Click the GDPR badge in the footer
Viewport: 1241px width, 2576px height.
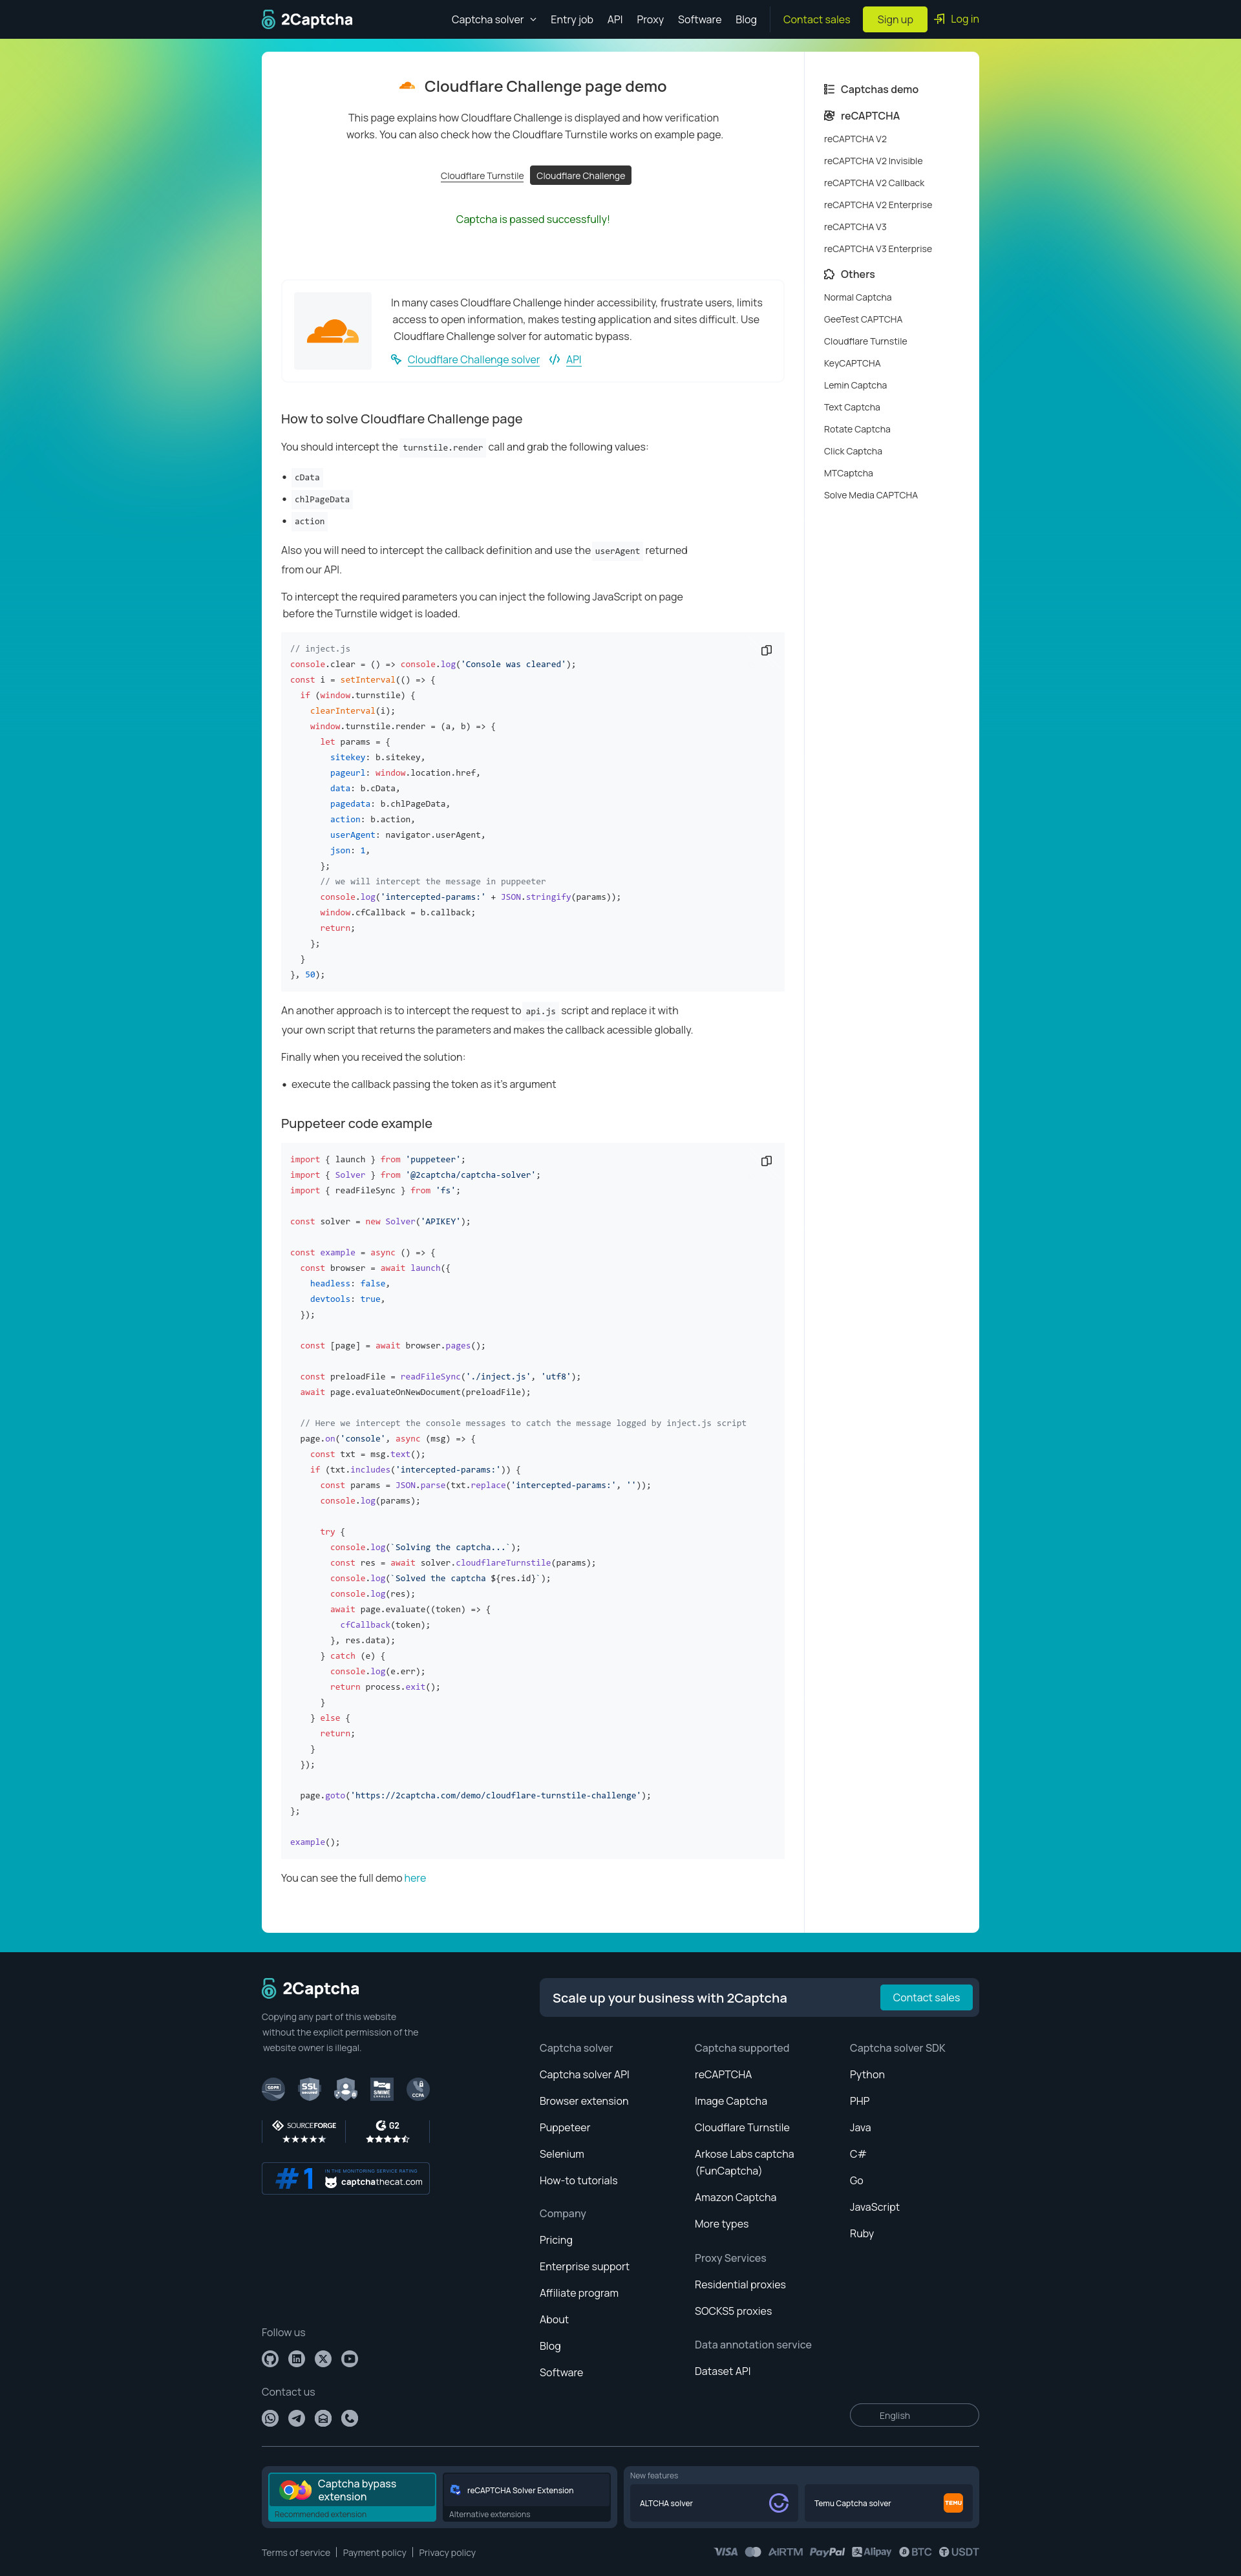(273, 2088)
